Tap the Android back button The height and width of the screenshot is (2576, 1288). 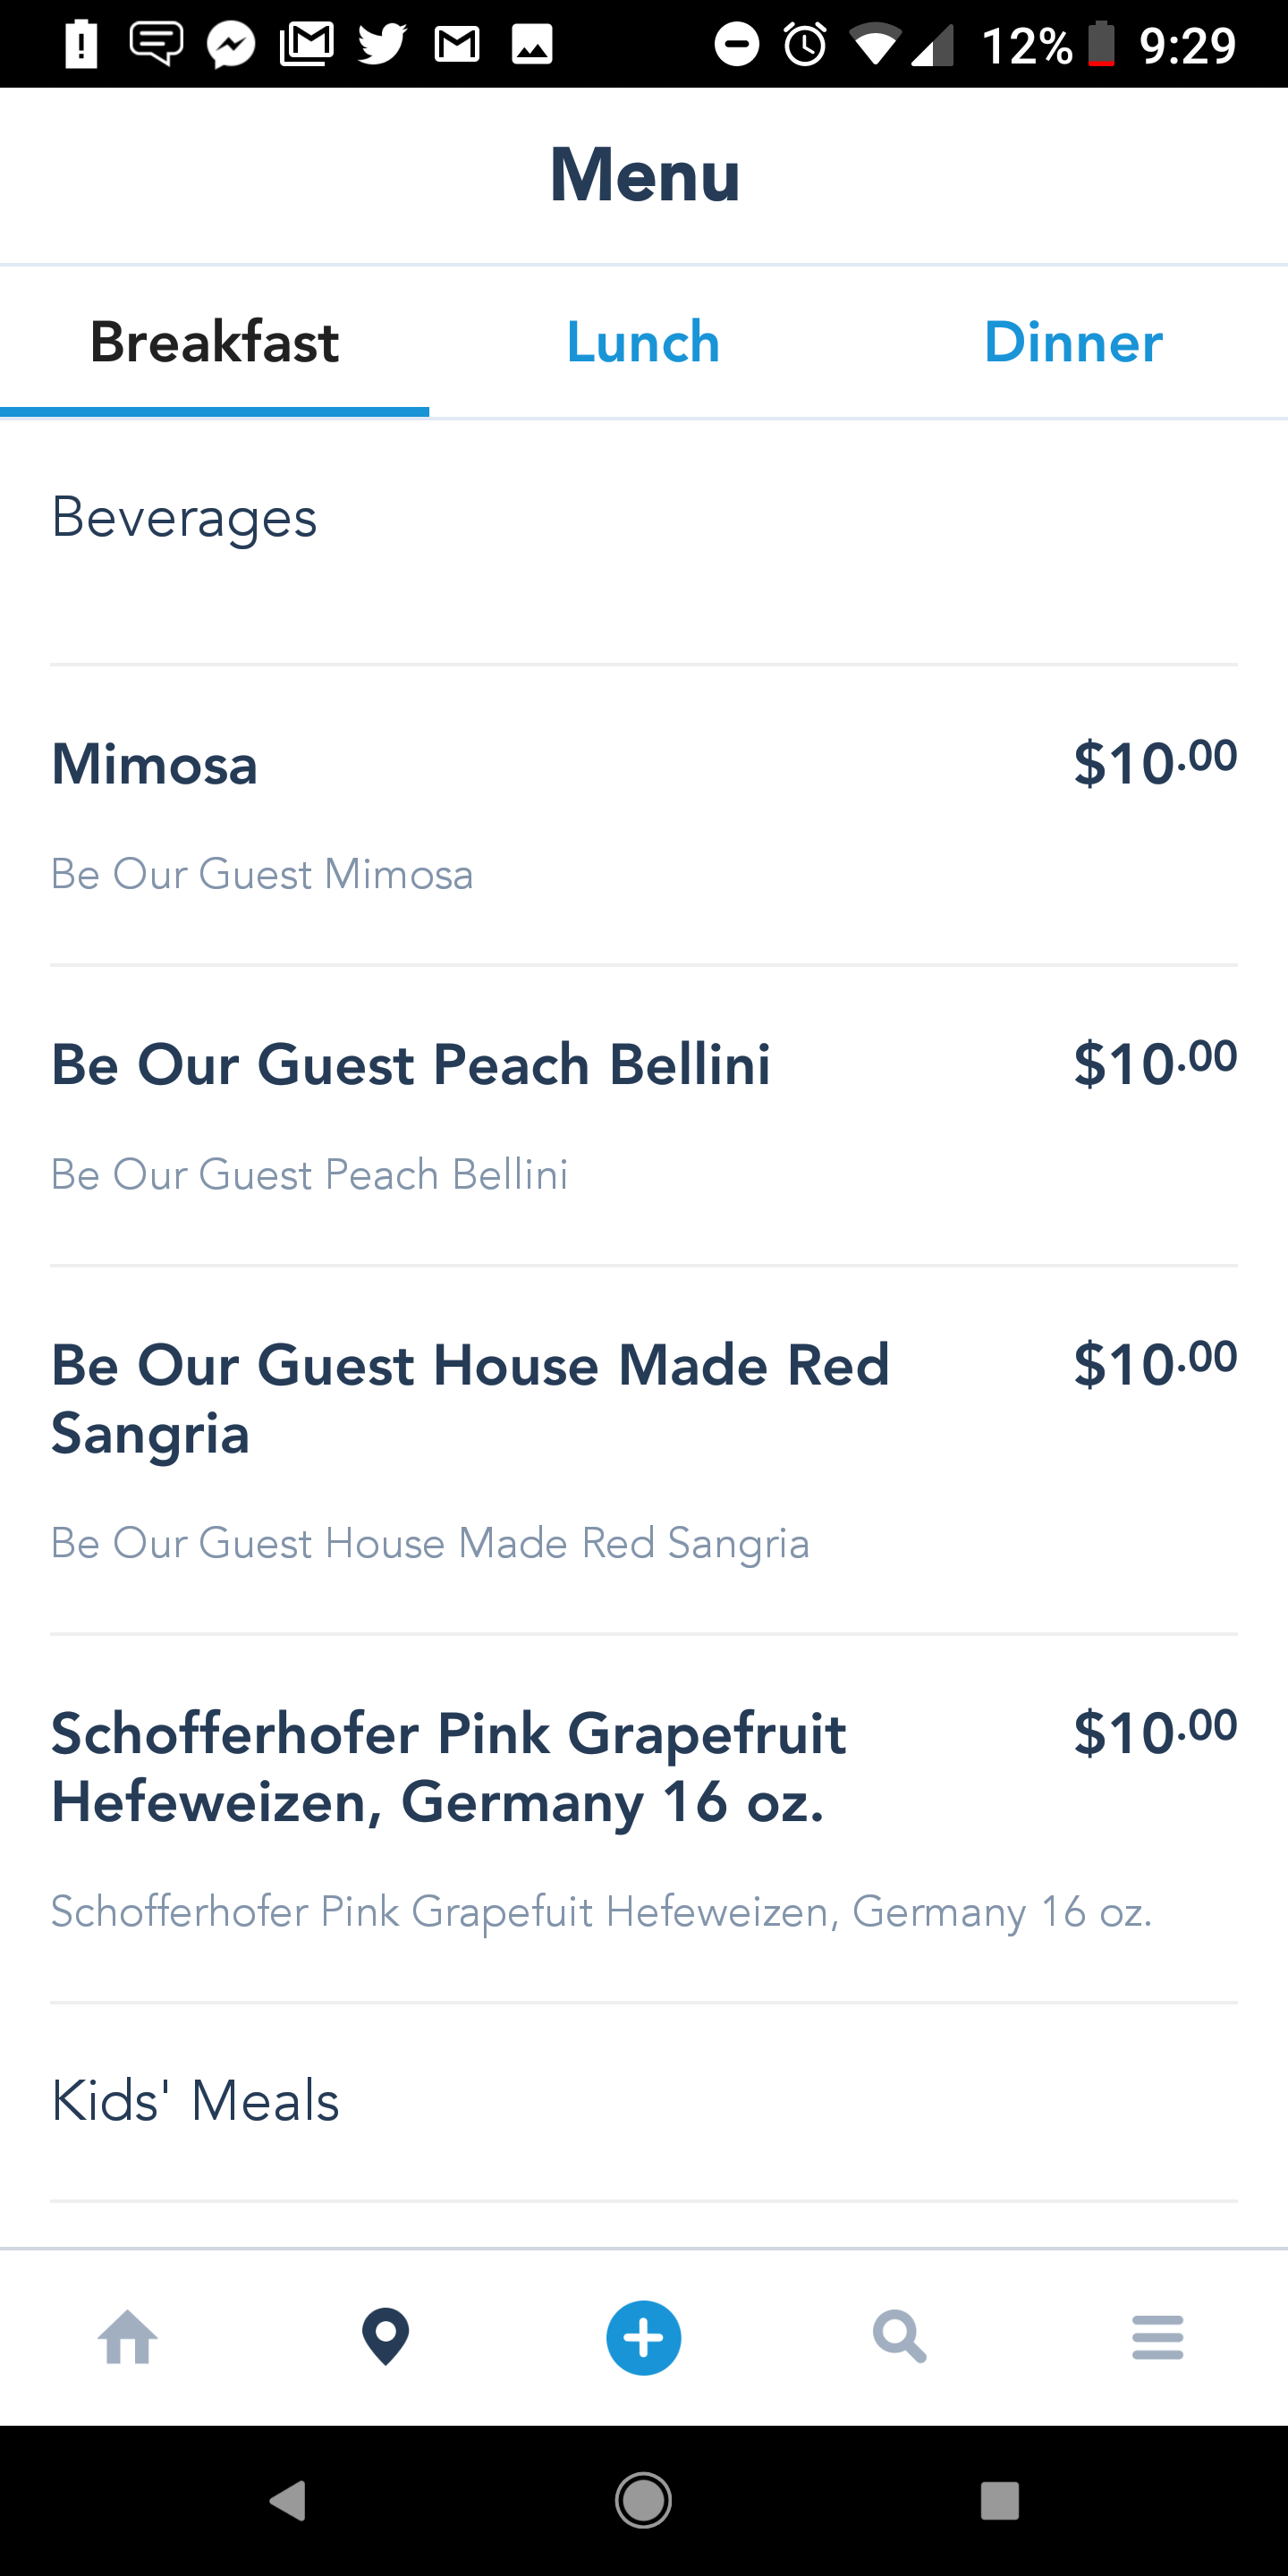pyautogui.click(x=288, y=2501)
